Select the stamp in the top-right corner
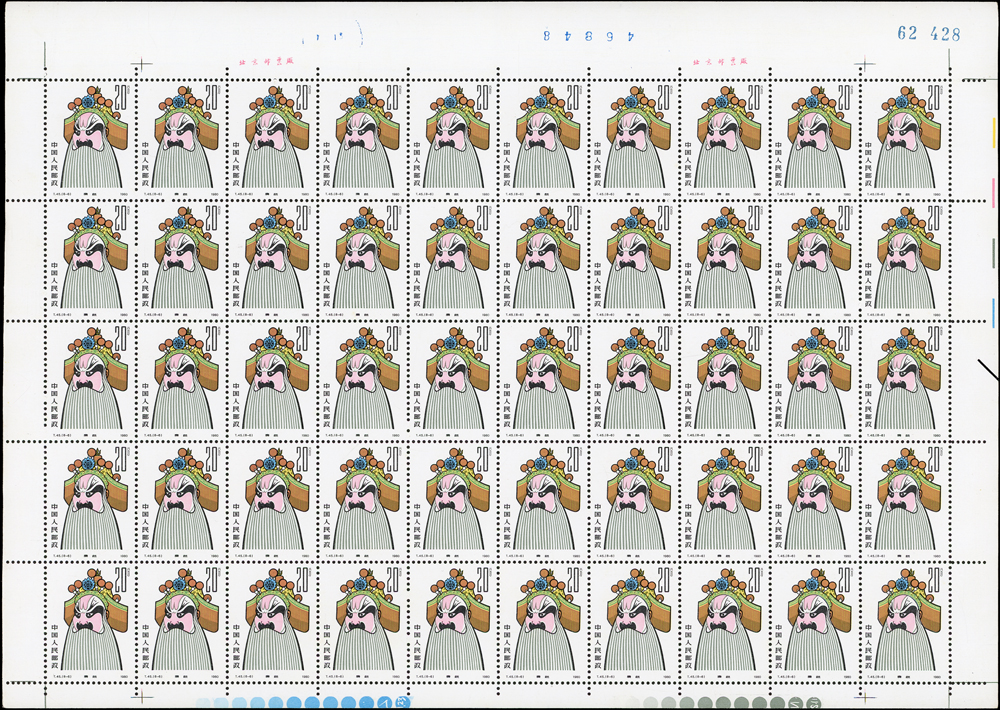This screenshot has height=710, width=1000. pyautogui.click(x=910, y=139)
